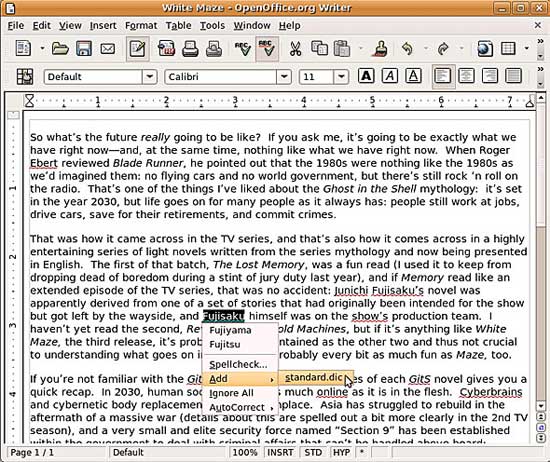This screenshot has width=550, height=462.
Task: Insert hyperlink with the globe icon
Action: click(x=485, y=48)
